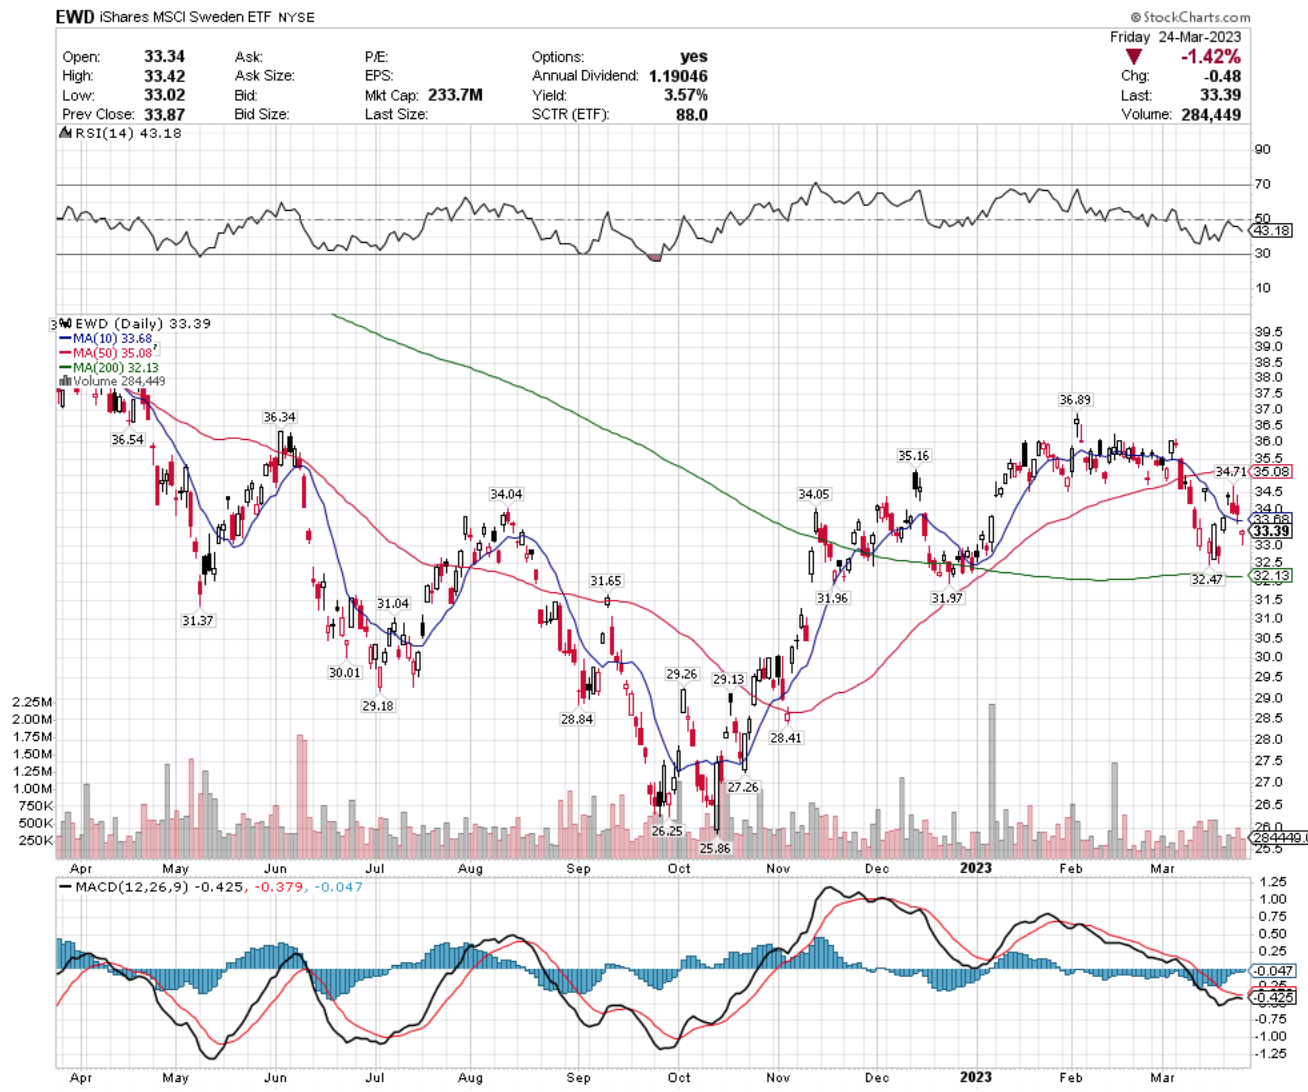Click the RSI(14) 43.18 legend label
This screenshot has height=1092, width=1308.
coord(128,133)
